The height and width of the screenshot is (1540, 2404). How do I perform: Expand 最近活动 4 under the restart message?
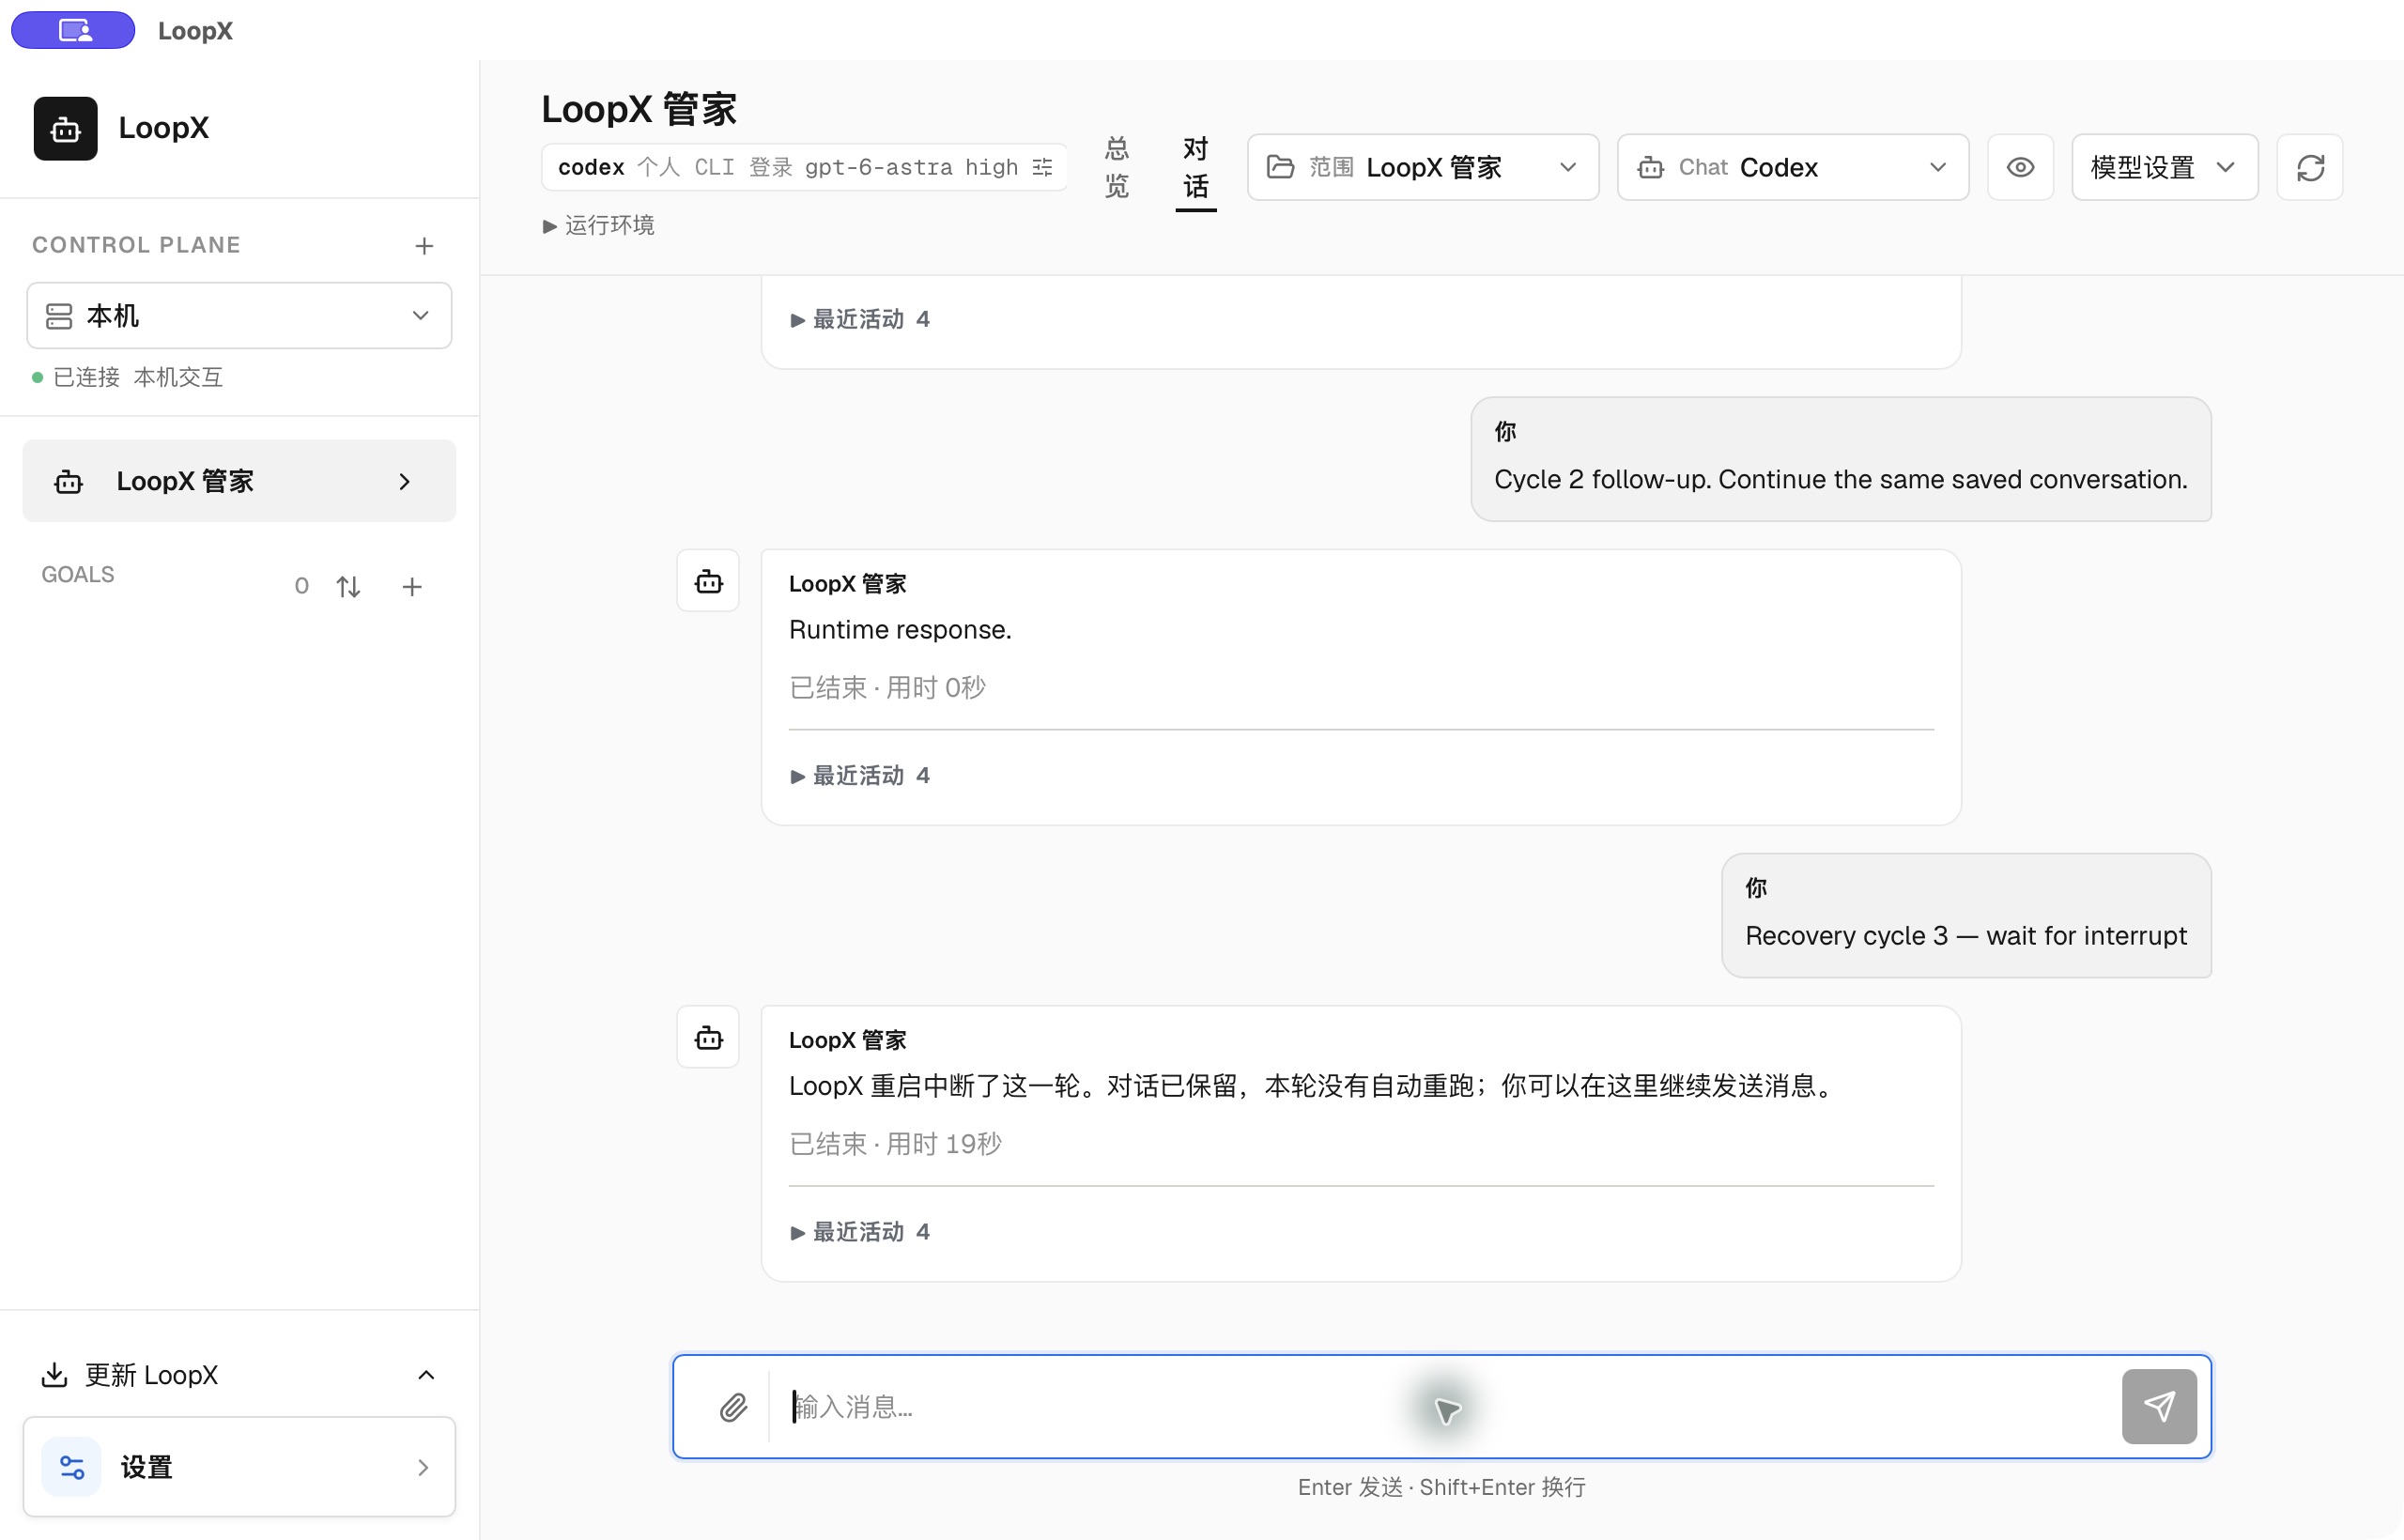(x=860, y=1231)
